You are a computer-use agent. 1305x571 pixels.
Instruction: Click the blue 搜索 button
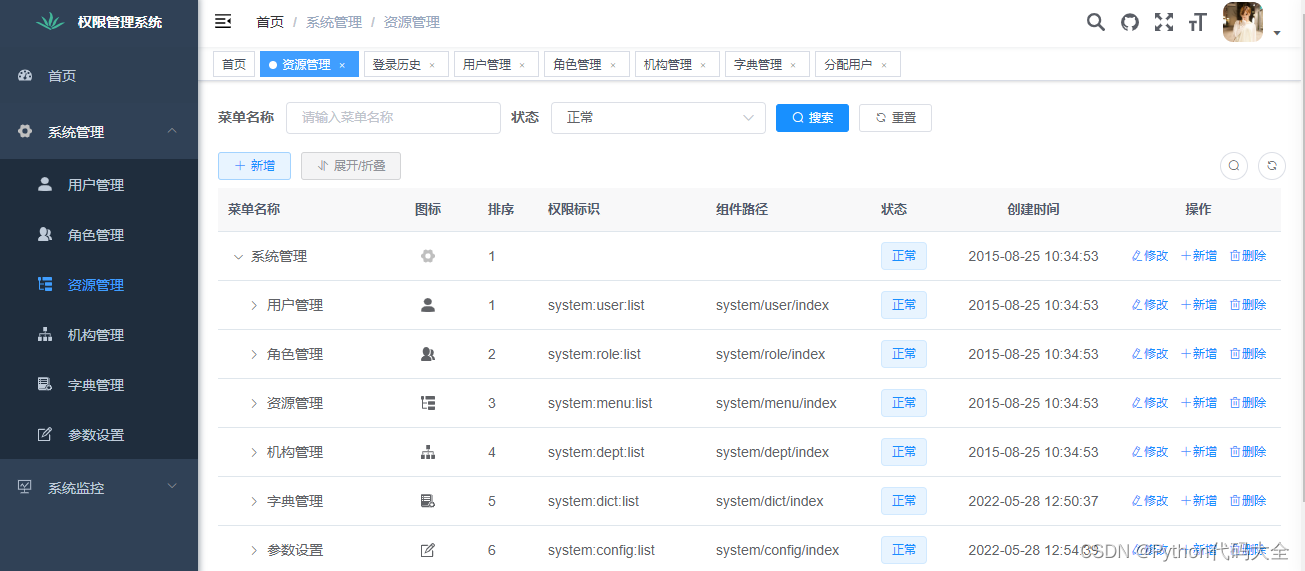(812, 117)
